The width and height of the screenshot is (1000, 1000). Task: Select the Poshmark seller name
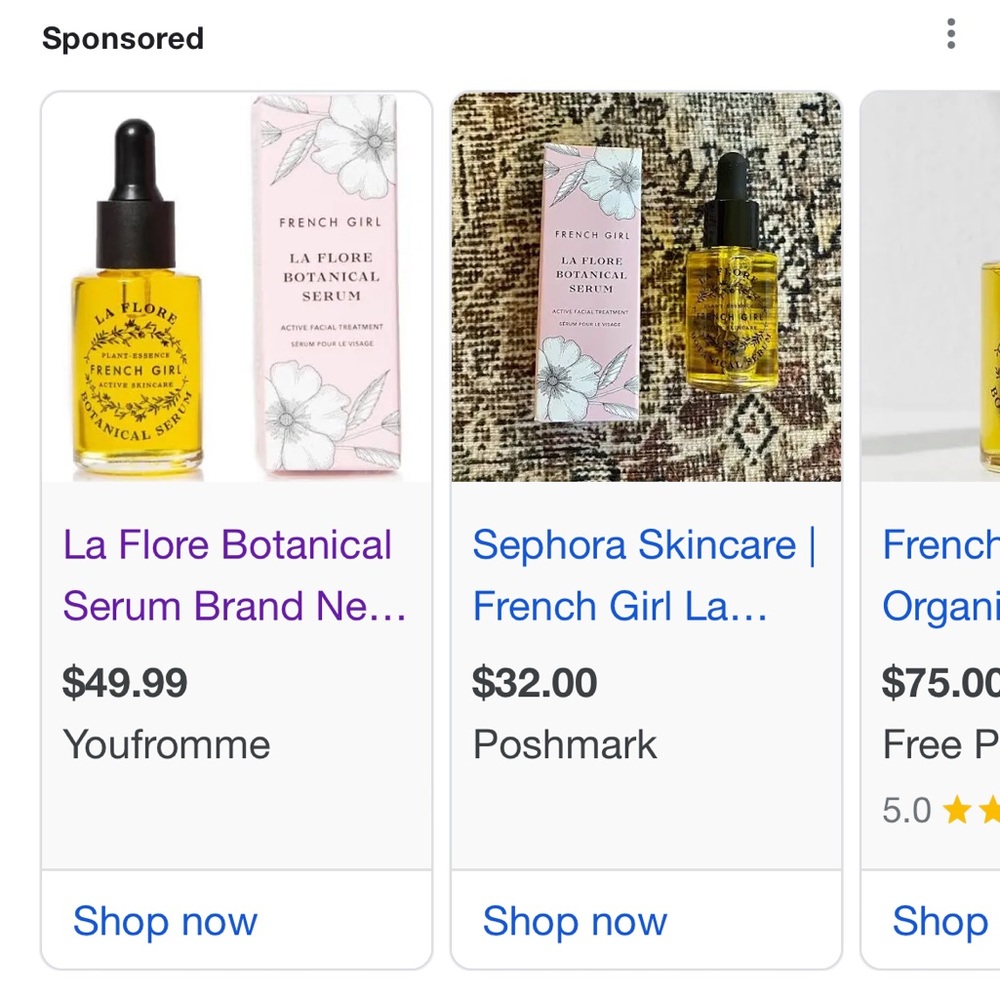point(564,745)
